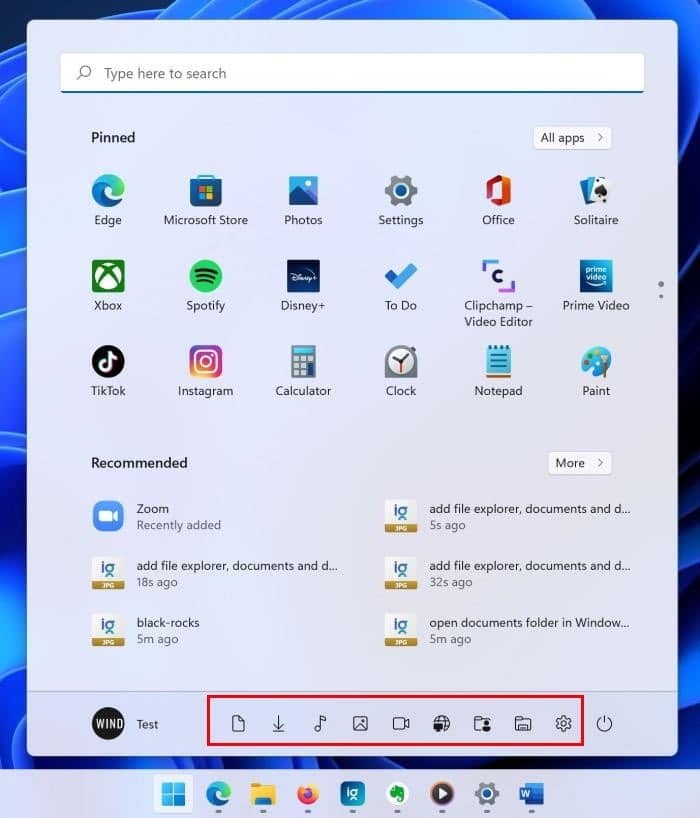Click the search box

(x=352, y=73)
